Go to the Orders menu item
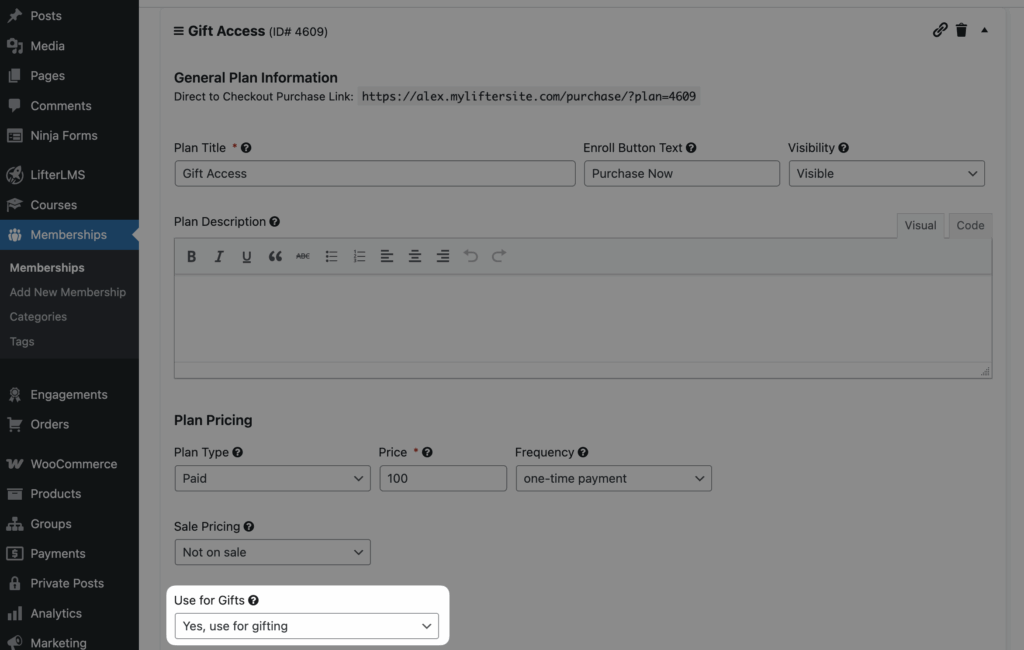This screenshot has width=1024, height=650. [x=50, y=424]
